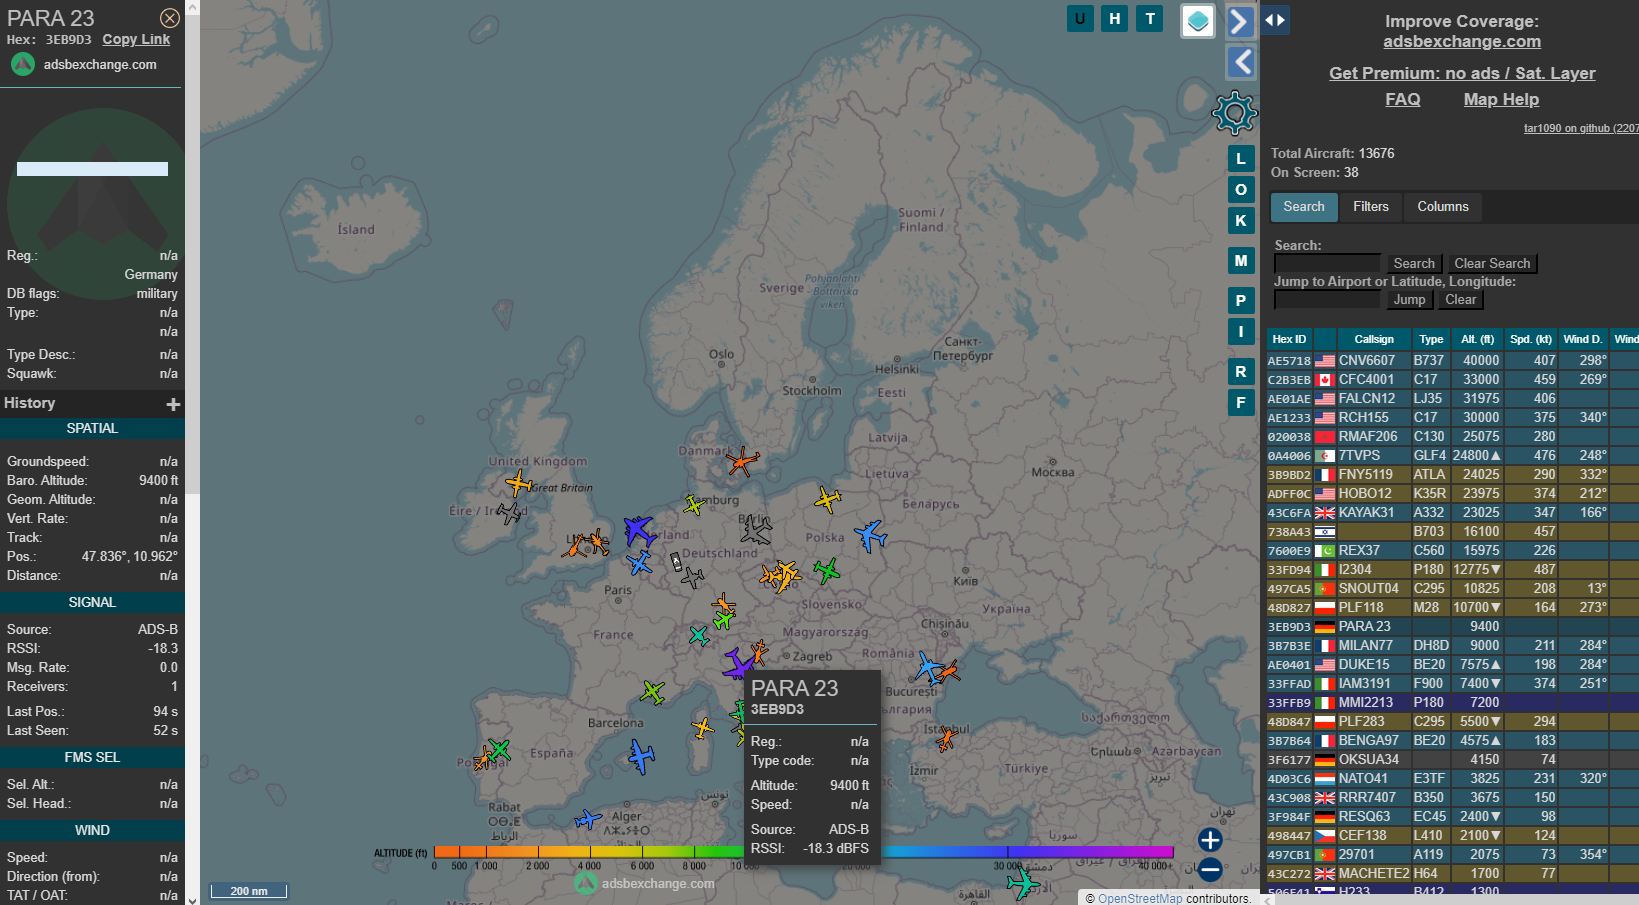Sort table by Wind D. column
Viewport: 1639px width, 905px height.
click(x=1583, y=339)
